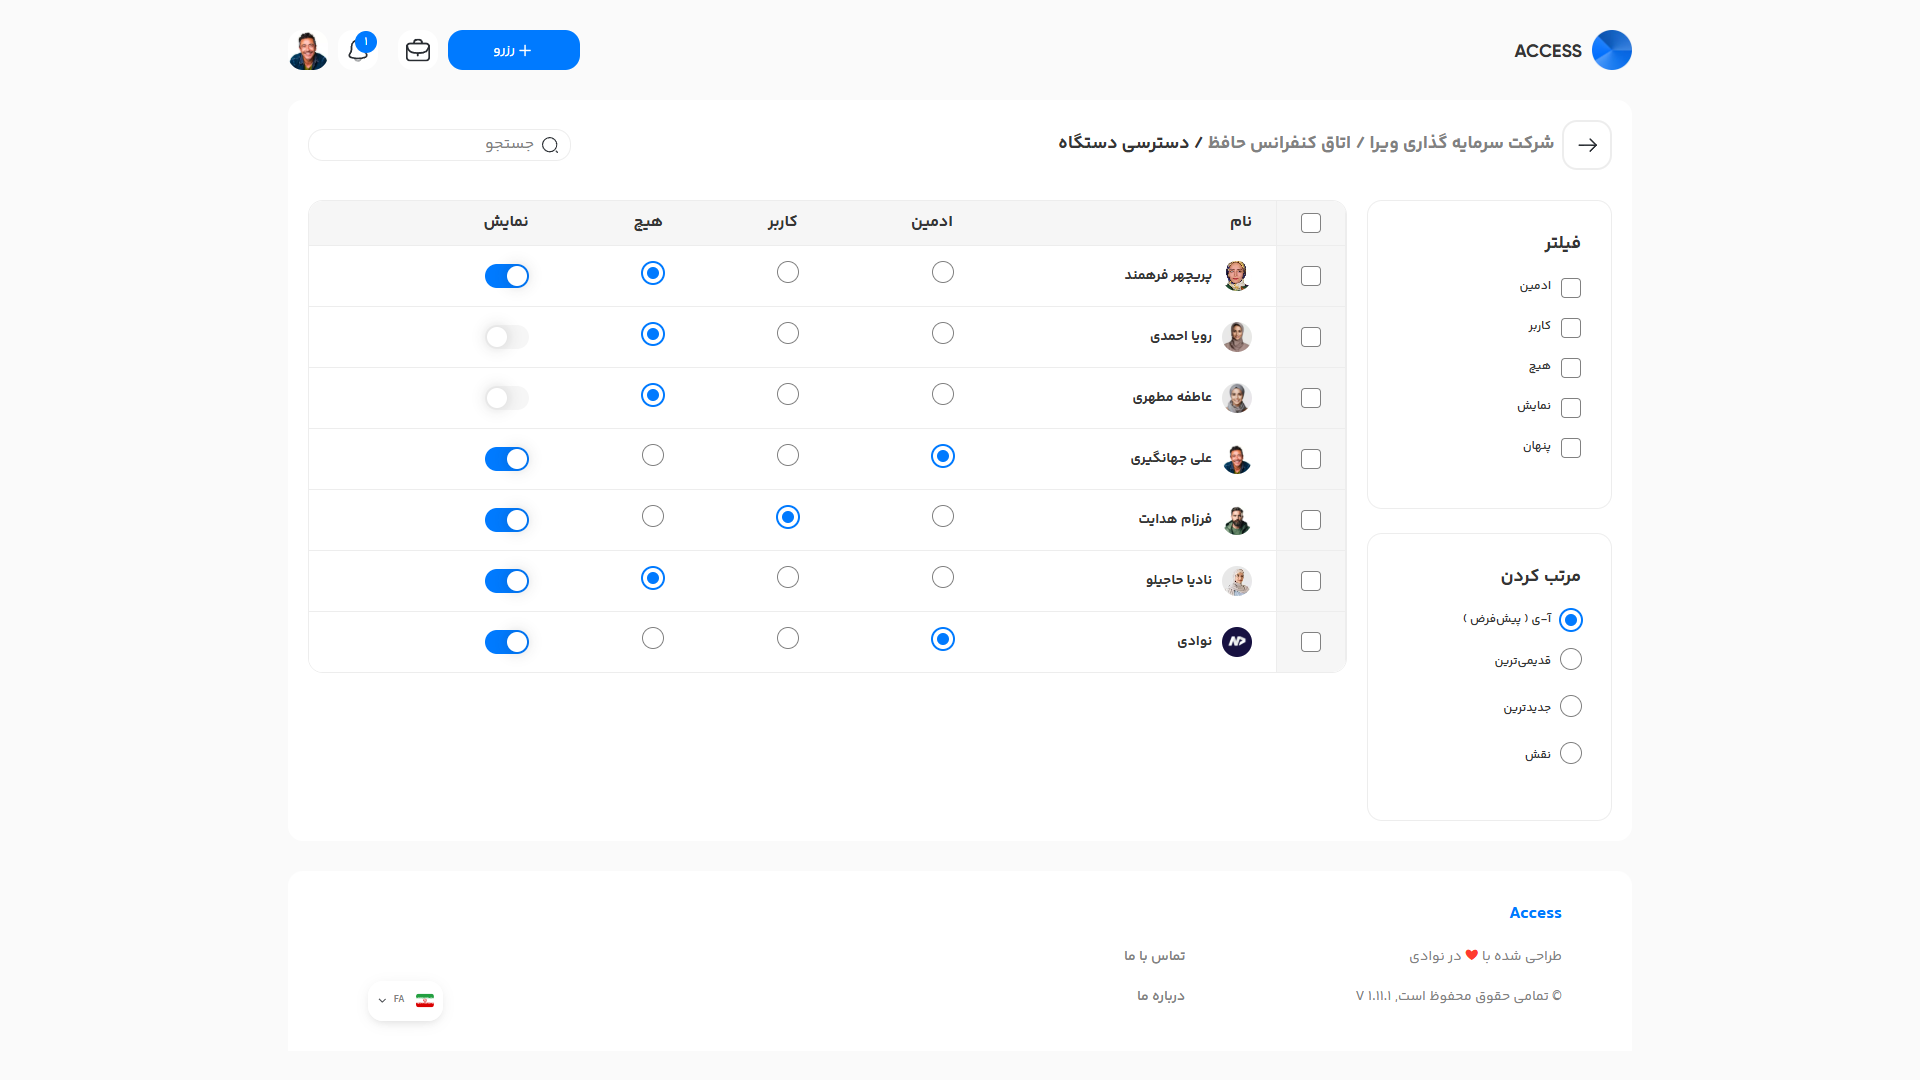Click the notification bell icon
This screenshot has height=1080, width=1920.
(358, 51)
